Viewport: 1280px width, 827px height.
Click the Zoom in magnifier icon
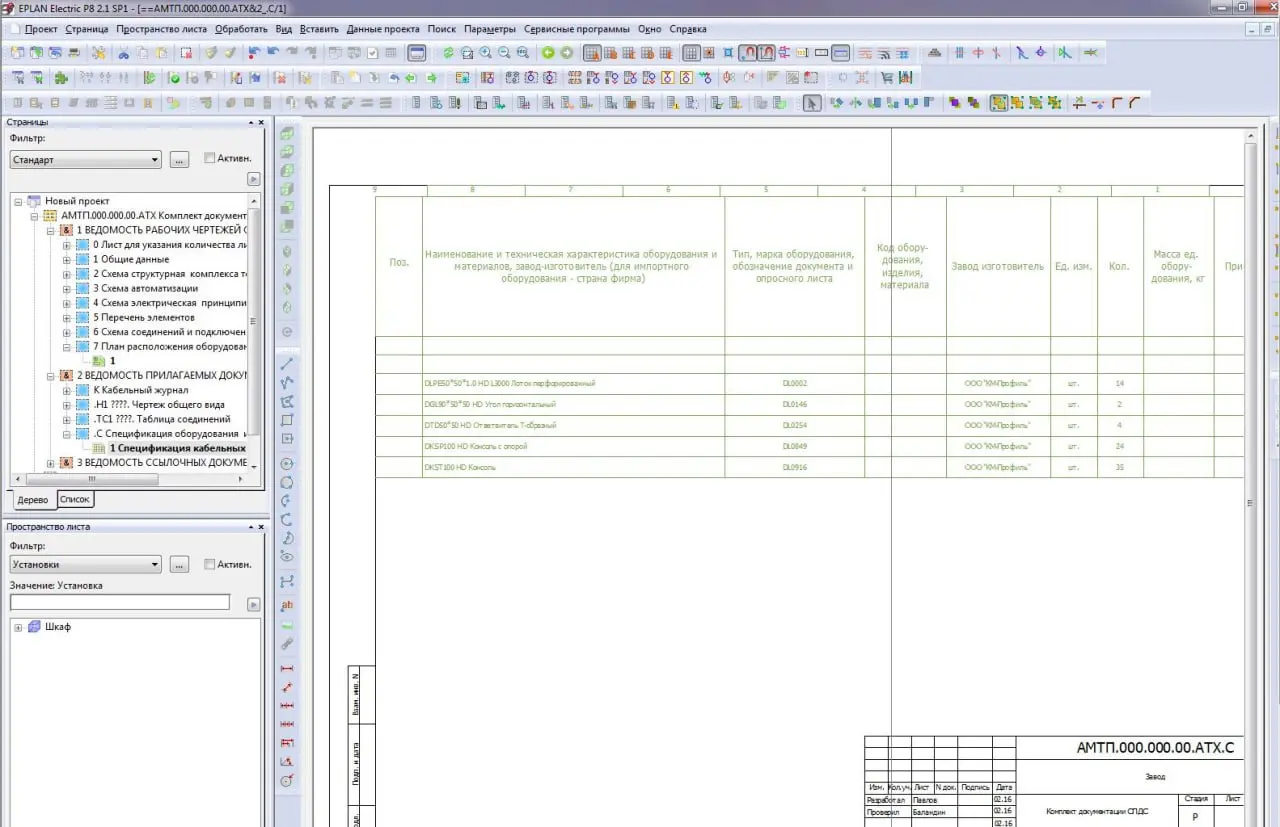pos(485,53)
